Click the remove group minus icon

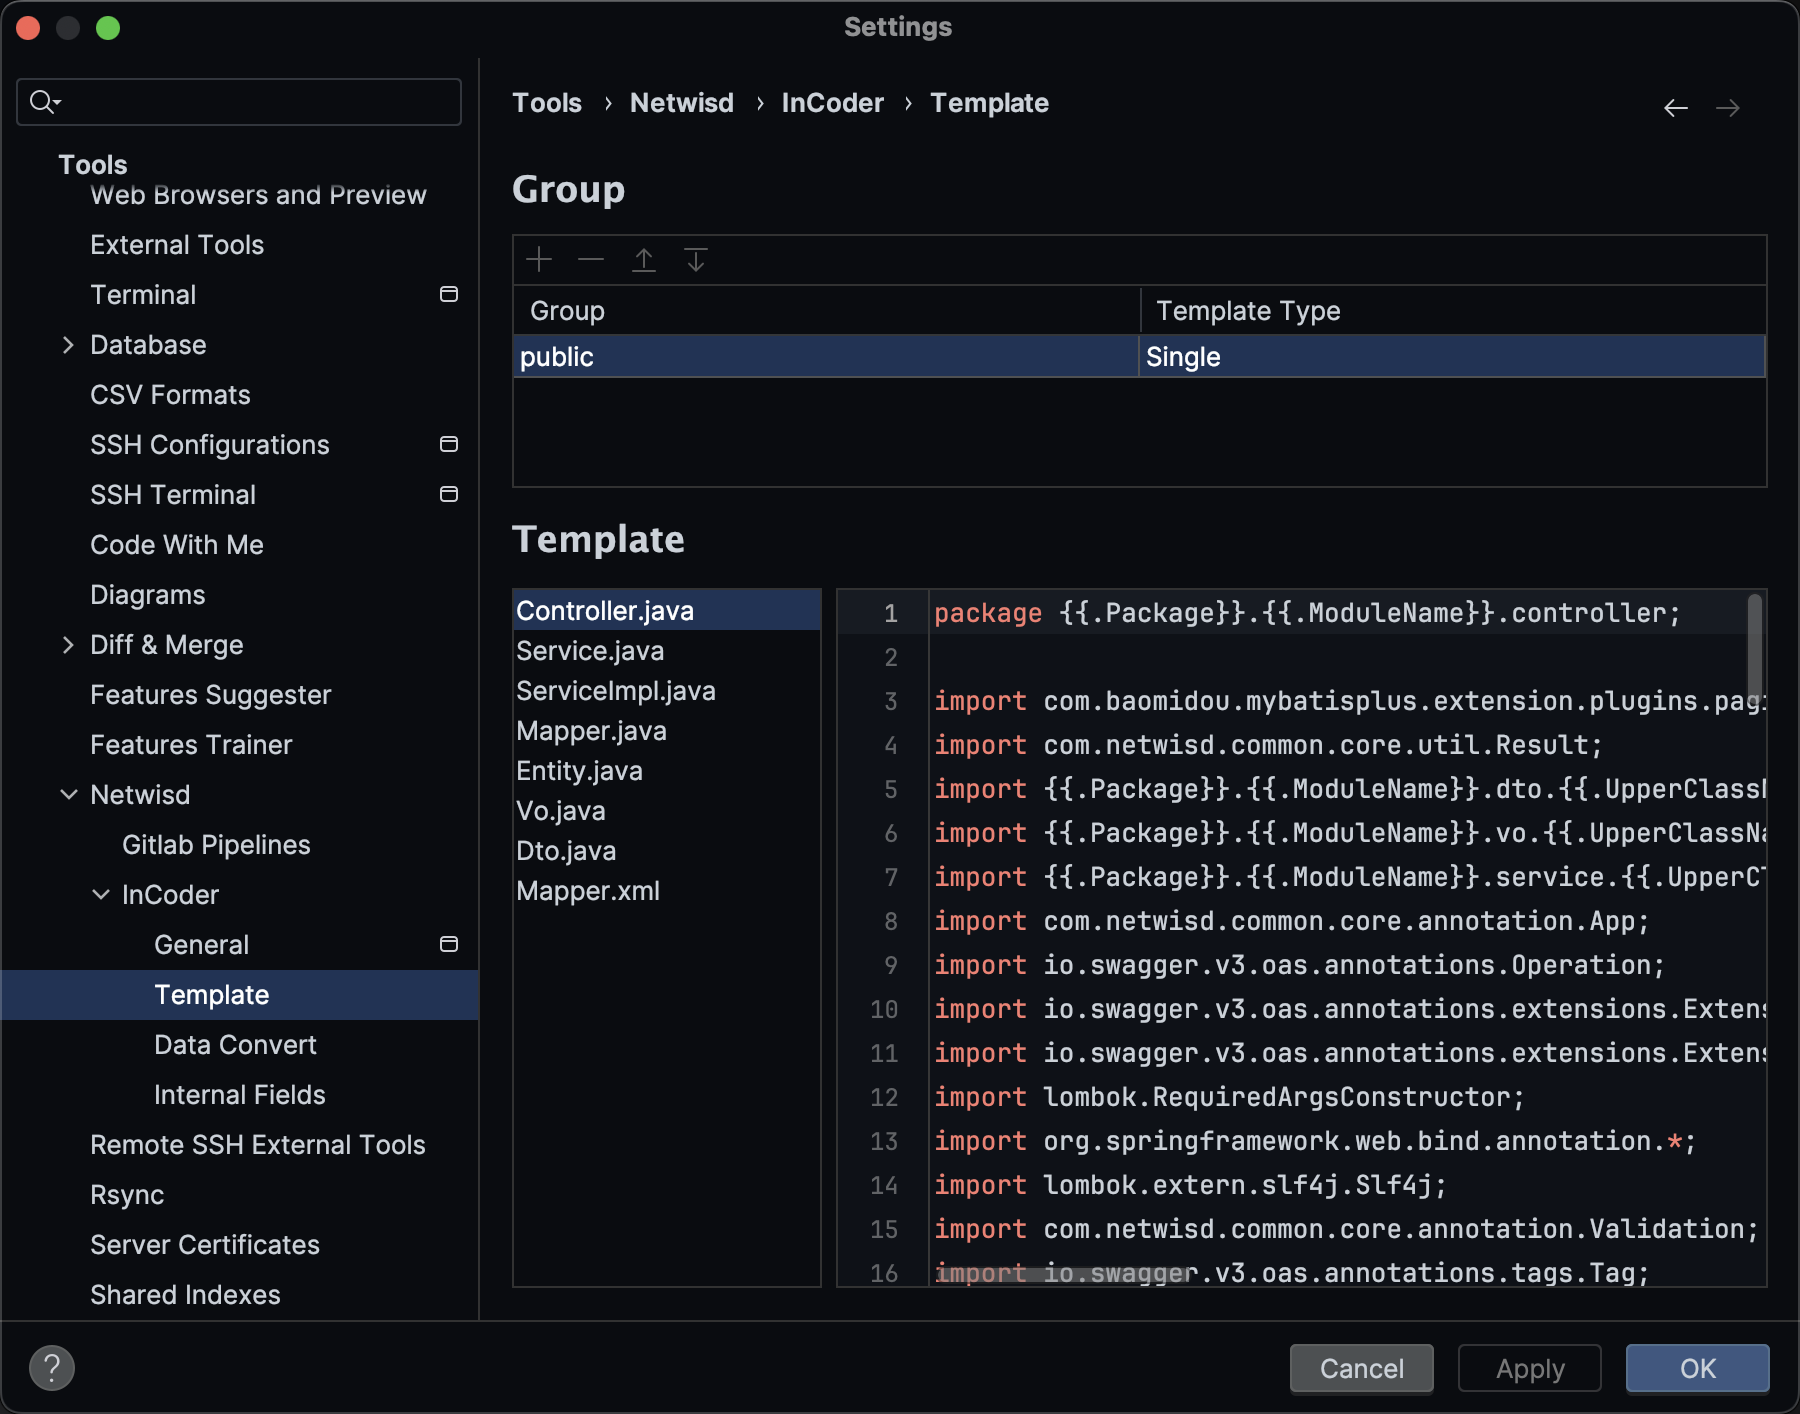click(591, 260)
